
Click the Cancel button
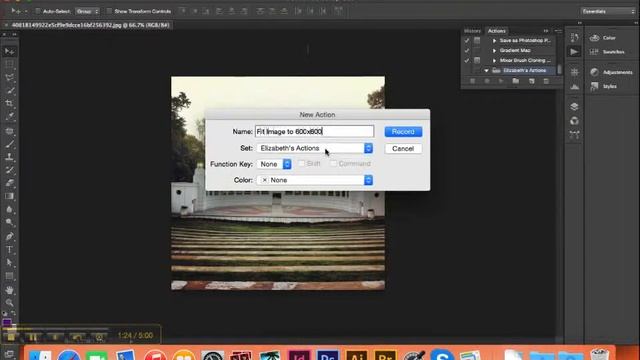403,149
